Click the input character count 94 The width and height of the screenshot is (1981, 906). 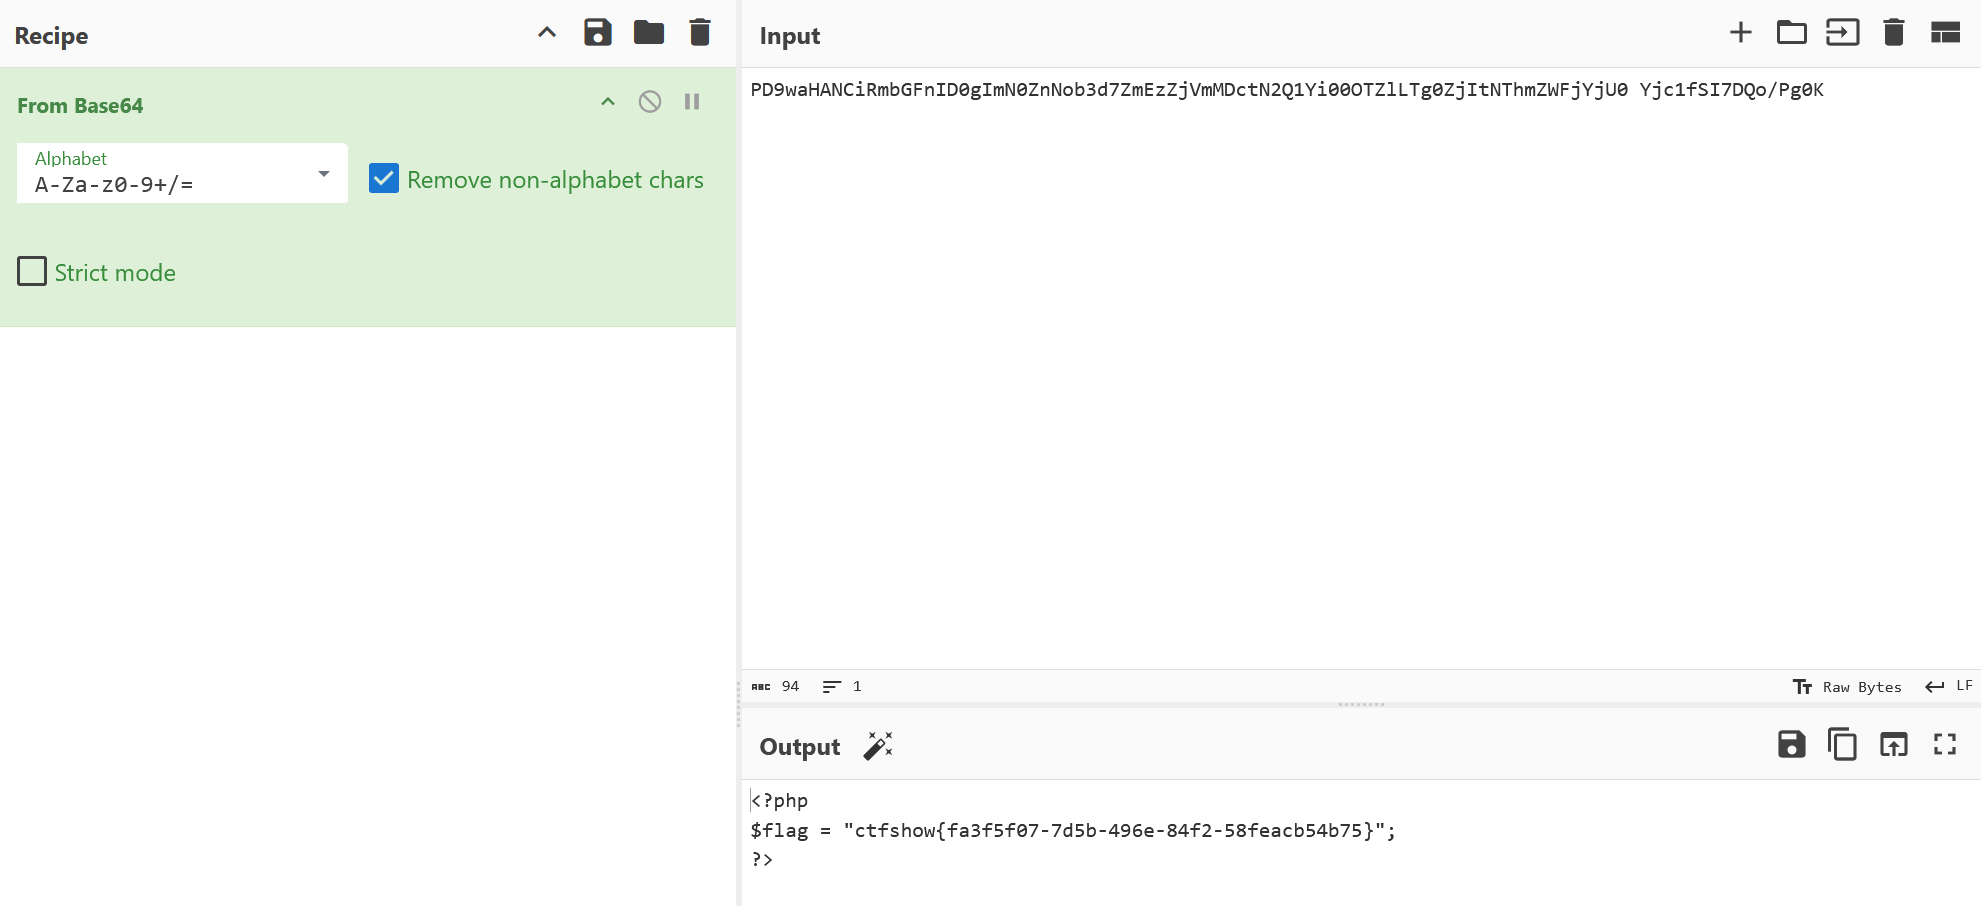pos(790,686)
